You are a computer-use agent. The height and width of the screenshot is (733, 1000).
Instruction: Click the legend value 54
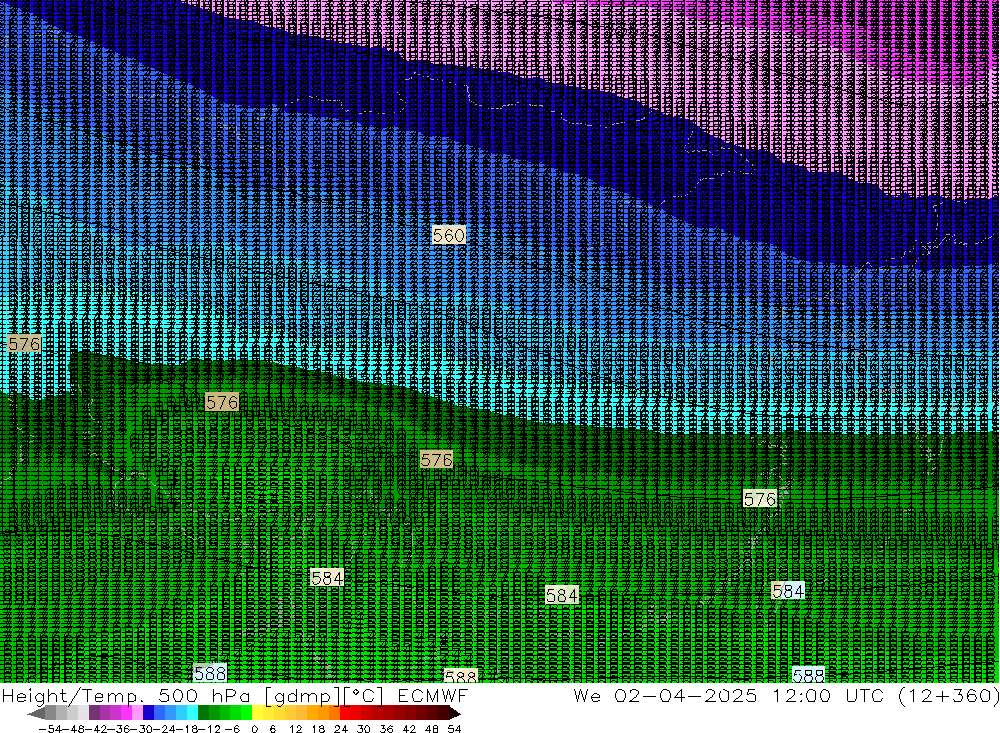[x=454, y=729]
